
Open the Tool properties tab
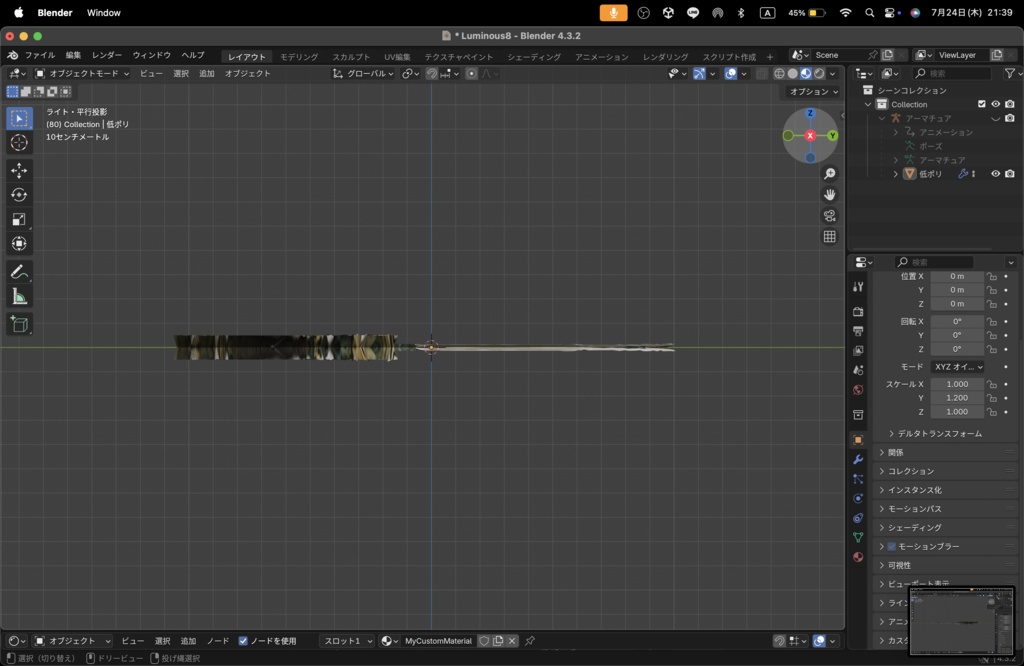[858, 287]
